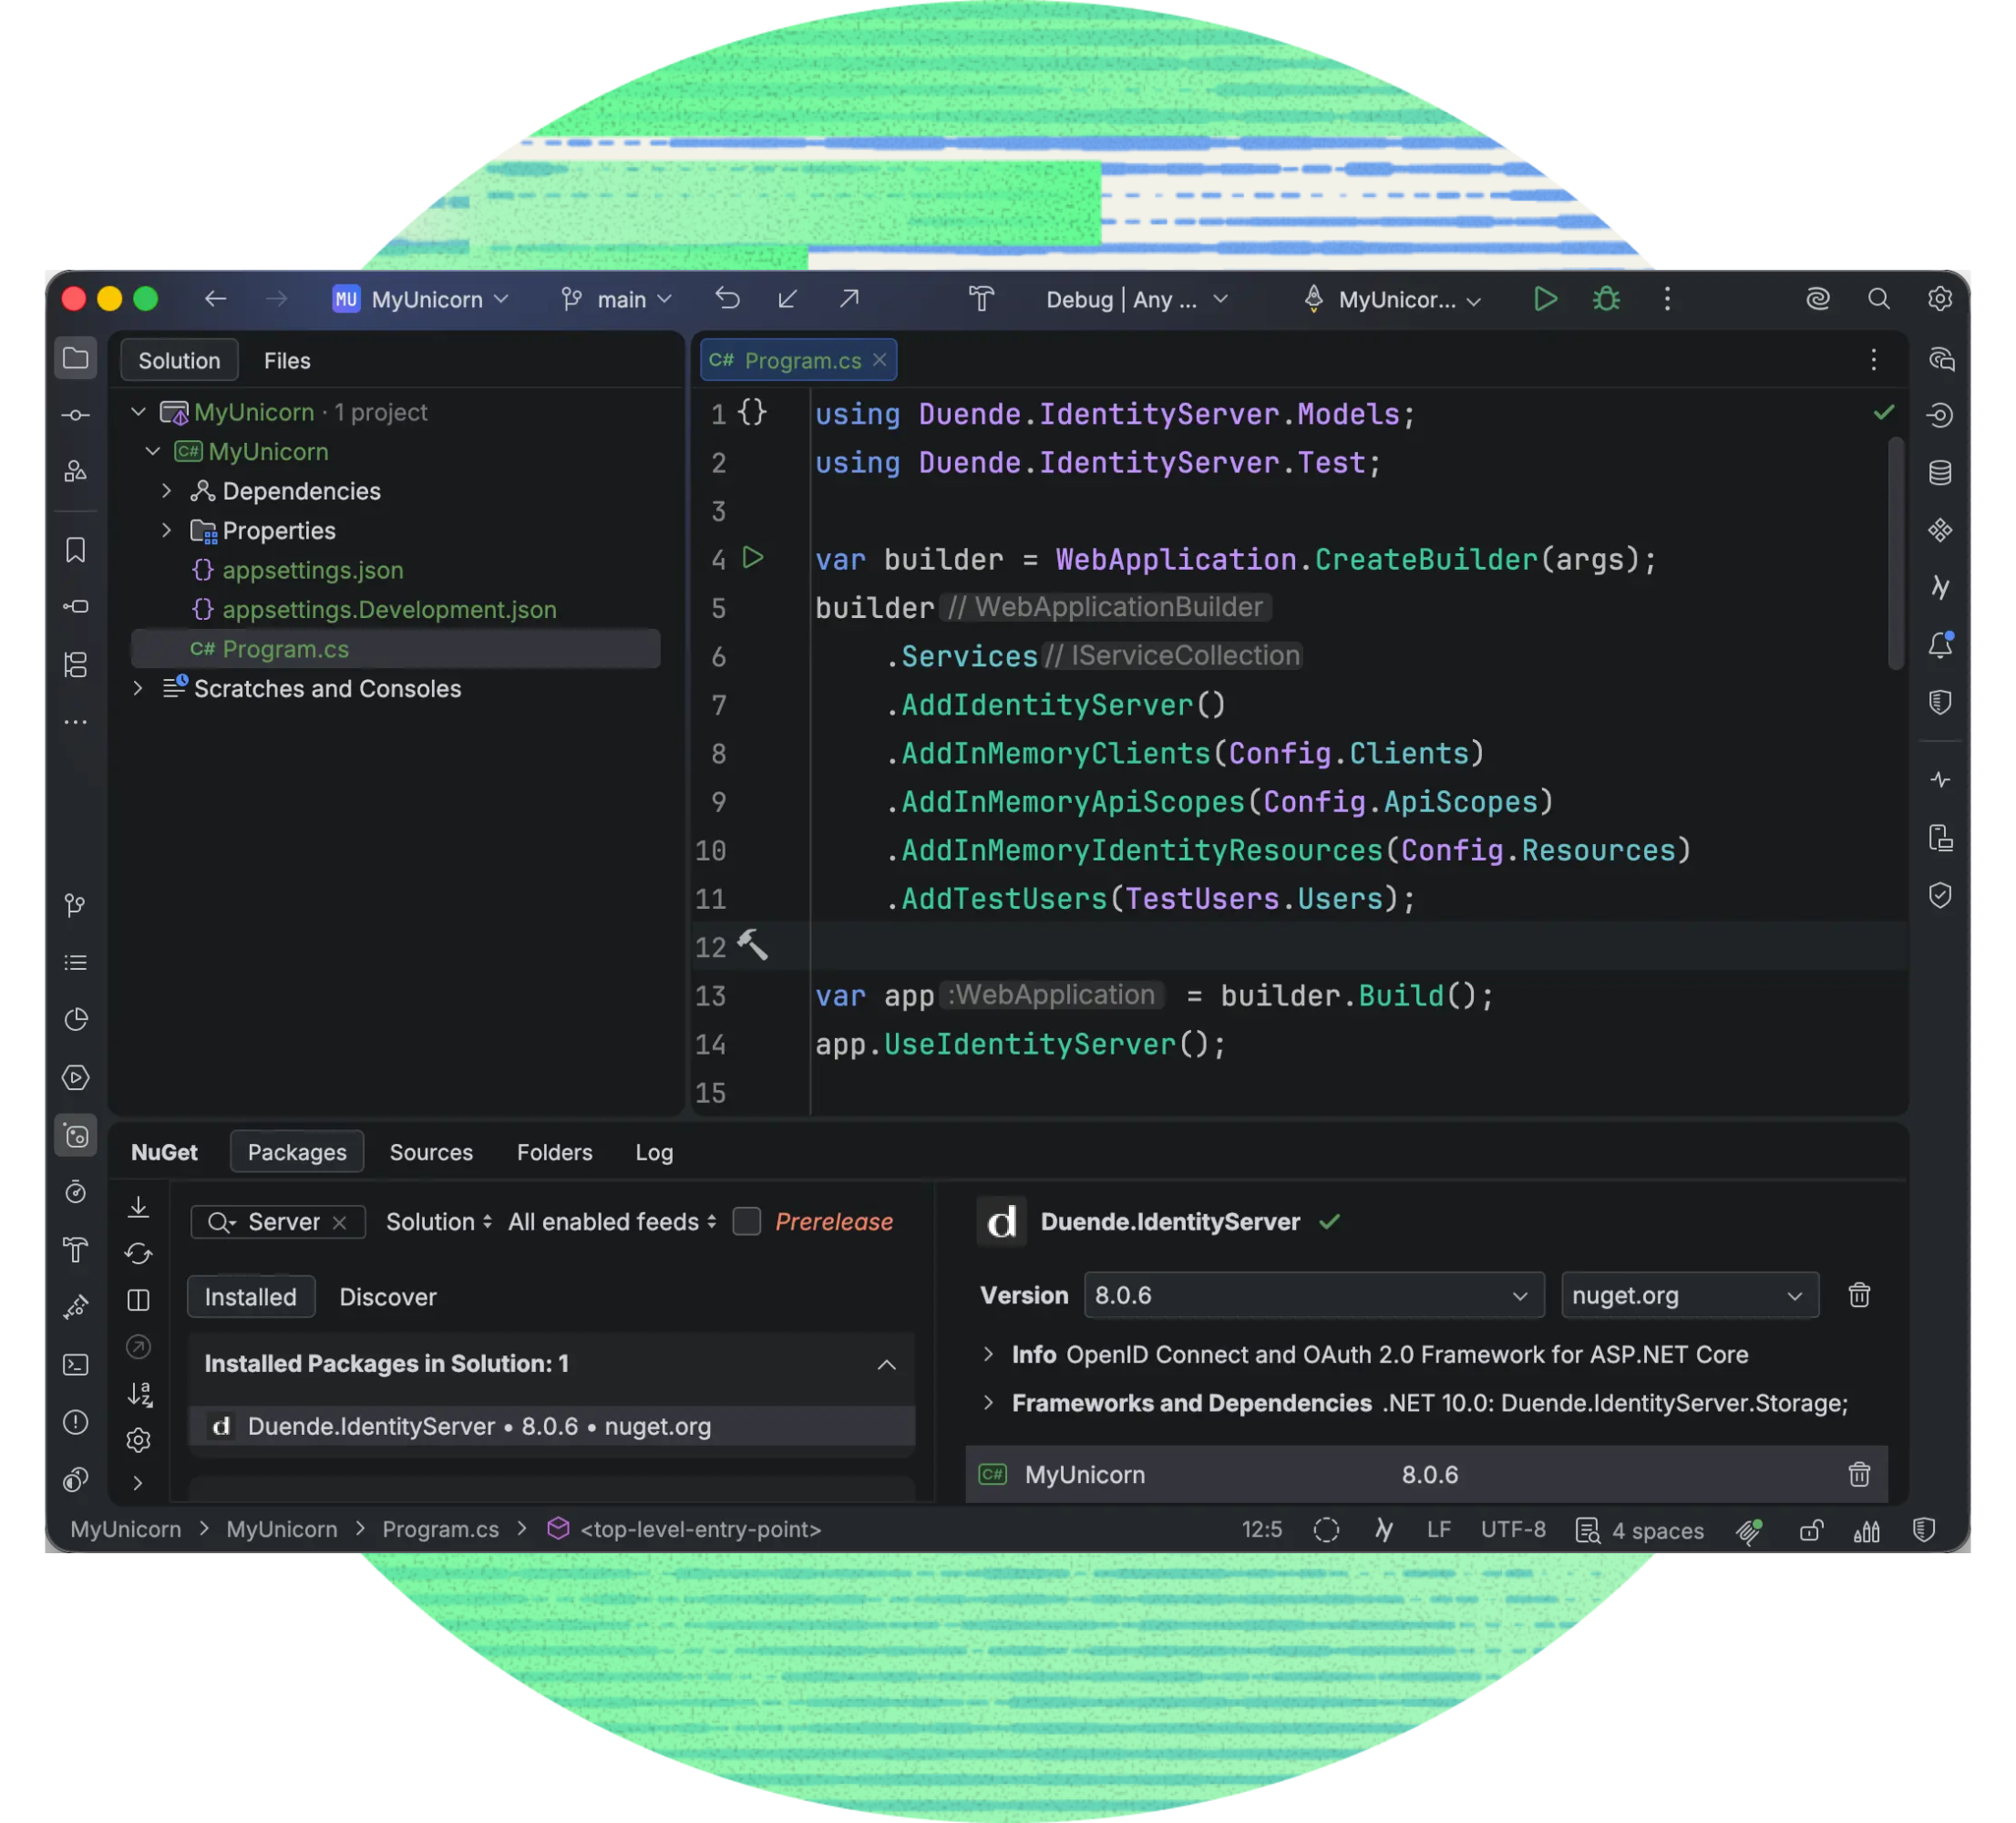
Task: Click the UTF-8 encoding in status bar
Action: (x=1513, y=1530)
